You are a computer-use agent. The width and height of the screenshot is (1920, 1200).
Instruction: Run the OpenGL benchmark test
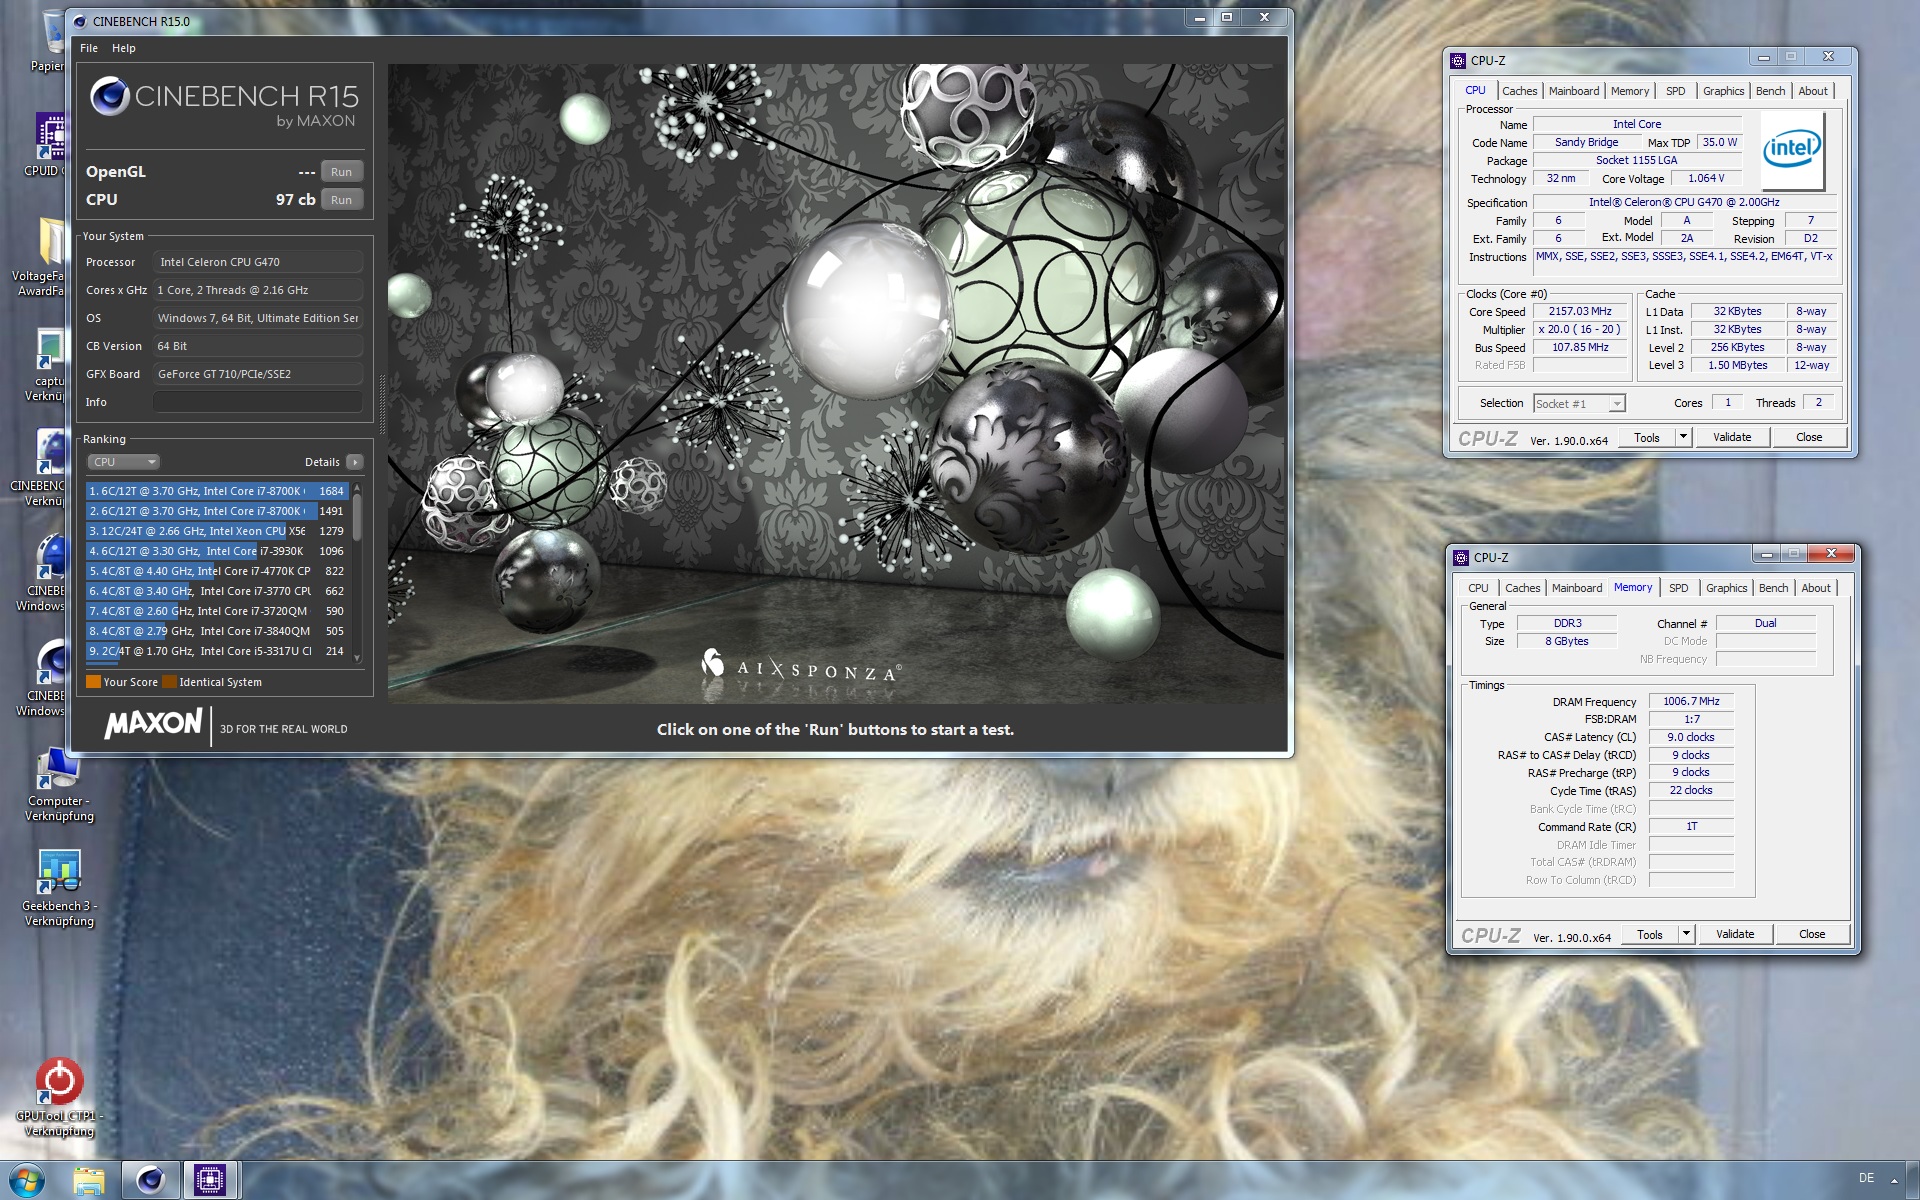[342, 172]
